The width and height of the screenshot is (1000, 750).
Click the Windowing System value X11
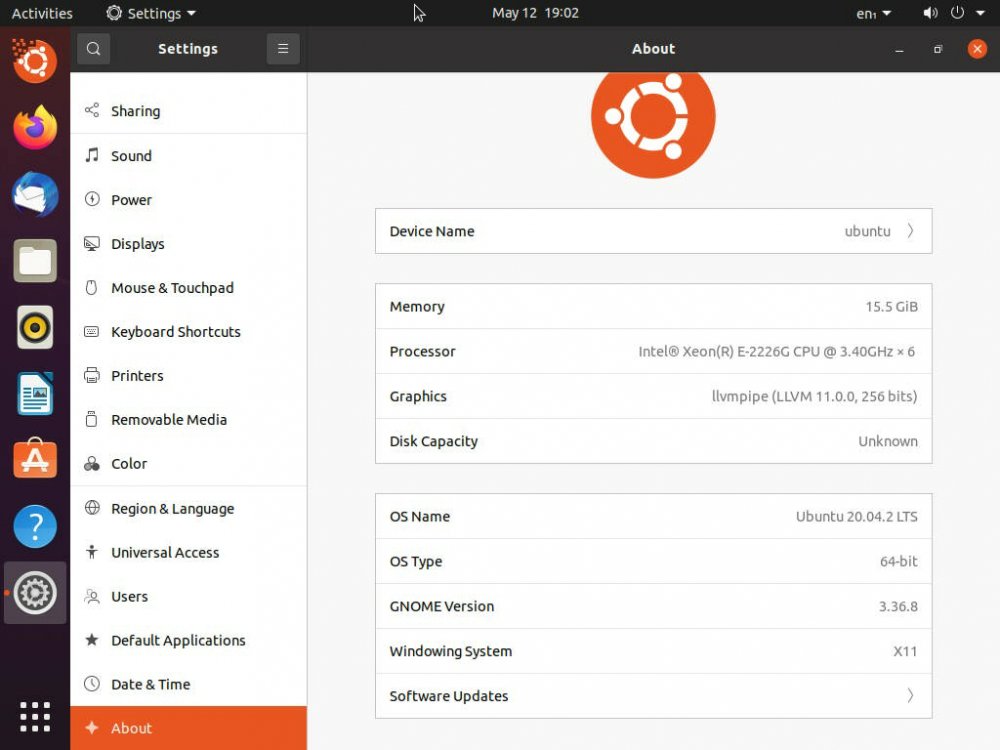tap(905, 651)
